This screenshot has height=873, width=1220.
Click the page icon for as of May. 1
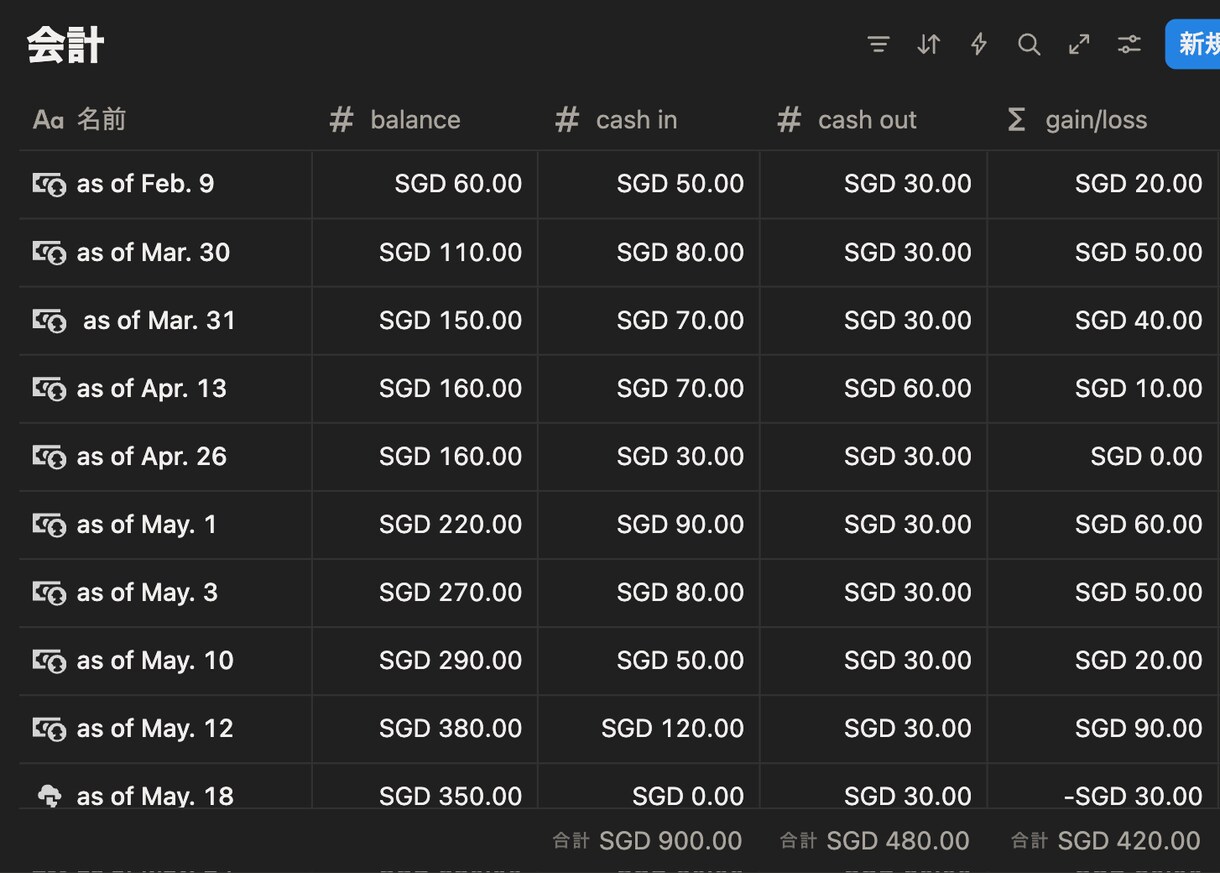49,524
